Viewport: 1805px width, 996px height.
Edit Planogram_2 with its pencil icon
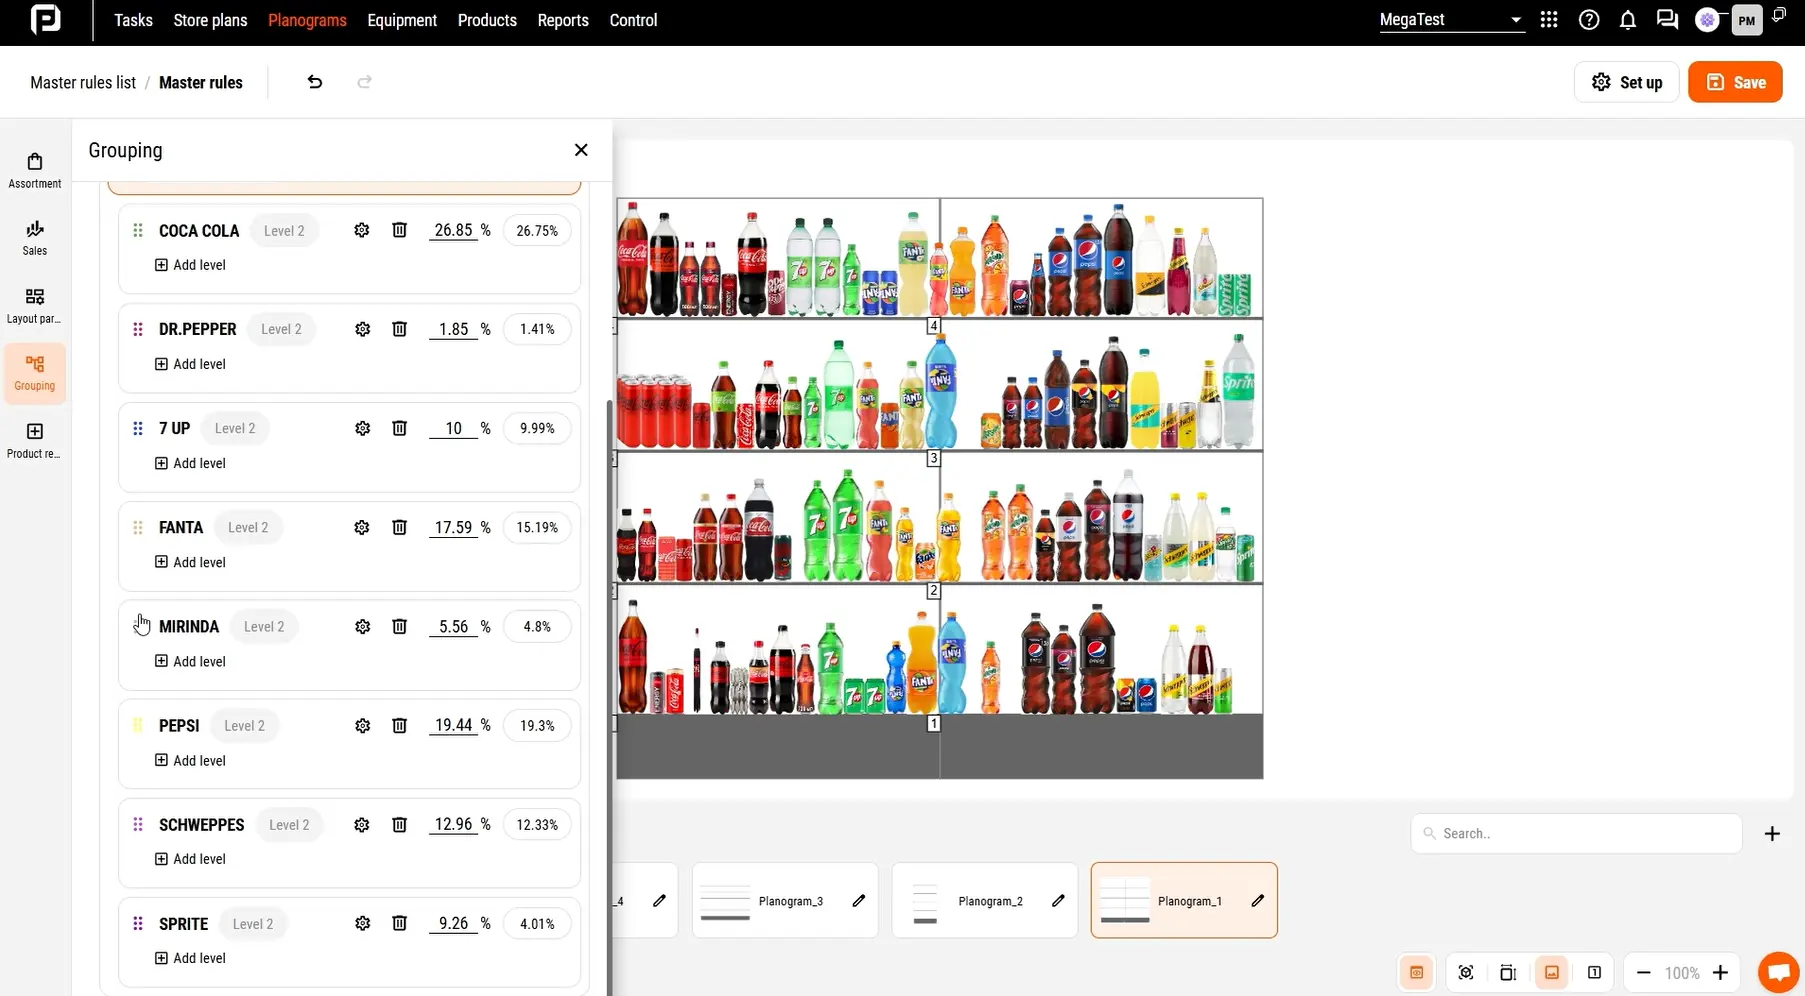(x=1058, y=901)
